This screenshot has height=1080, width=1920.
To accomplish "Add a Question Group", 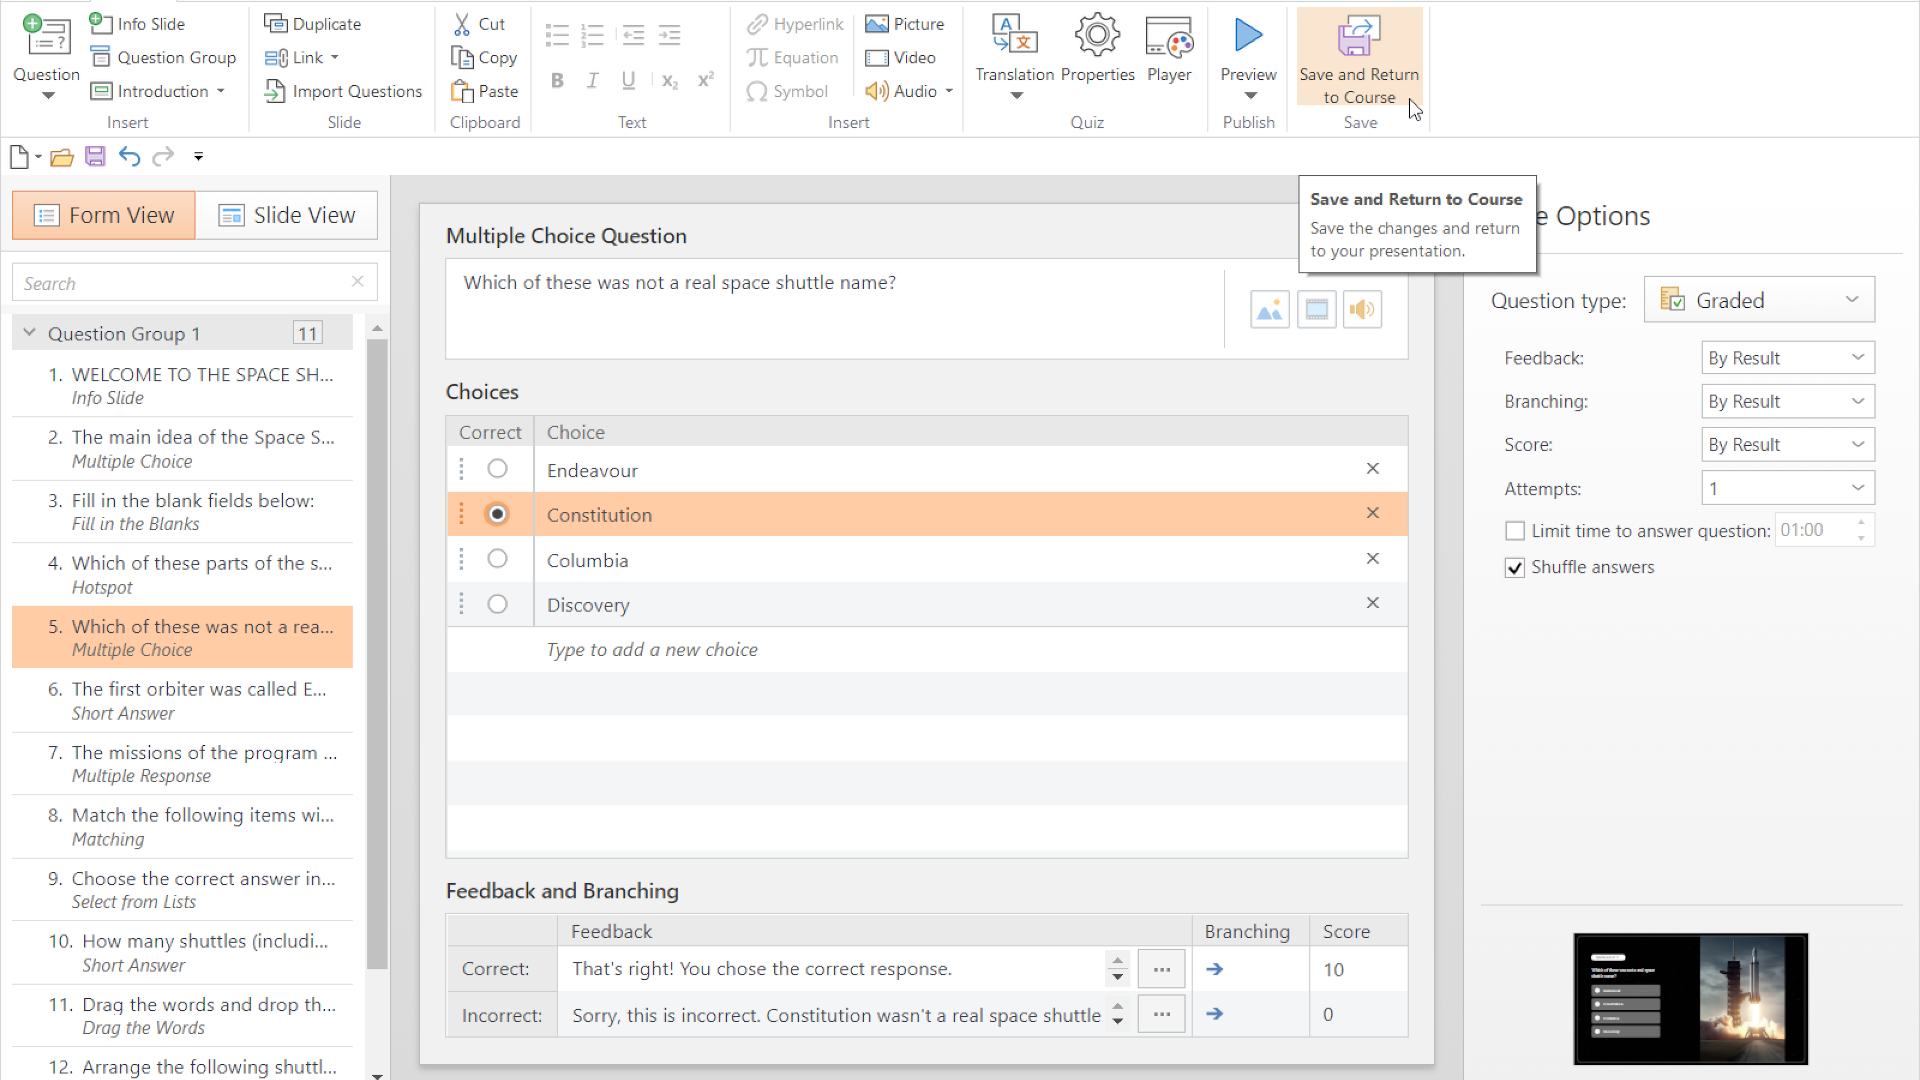I will tap(163, 57).
